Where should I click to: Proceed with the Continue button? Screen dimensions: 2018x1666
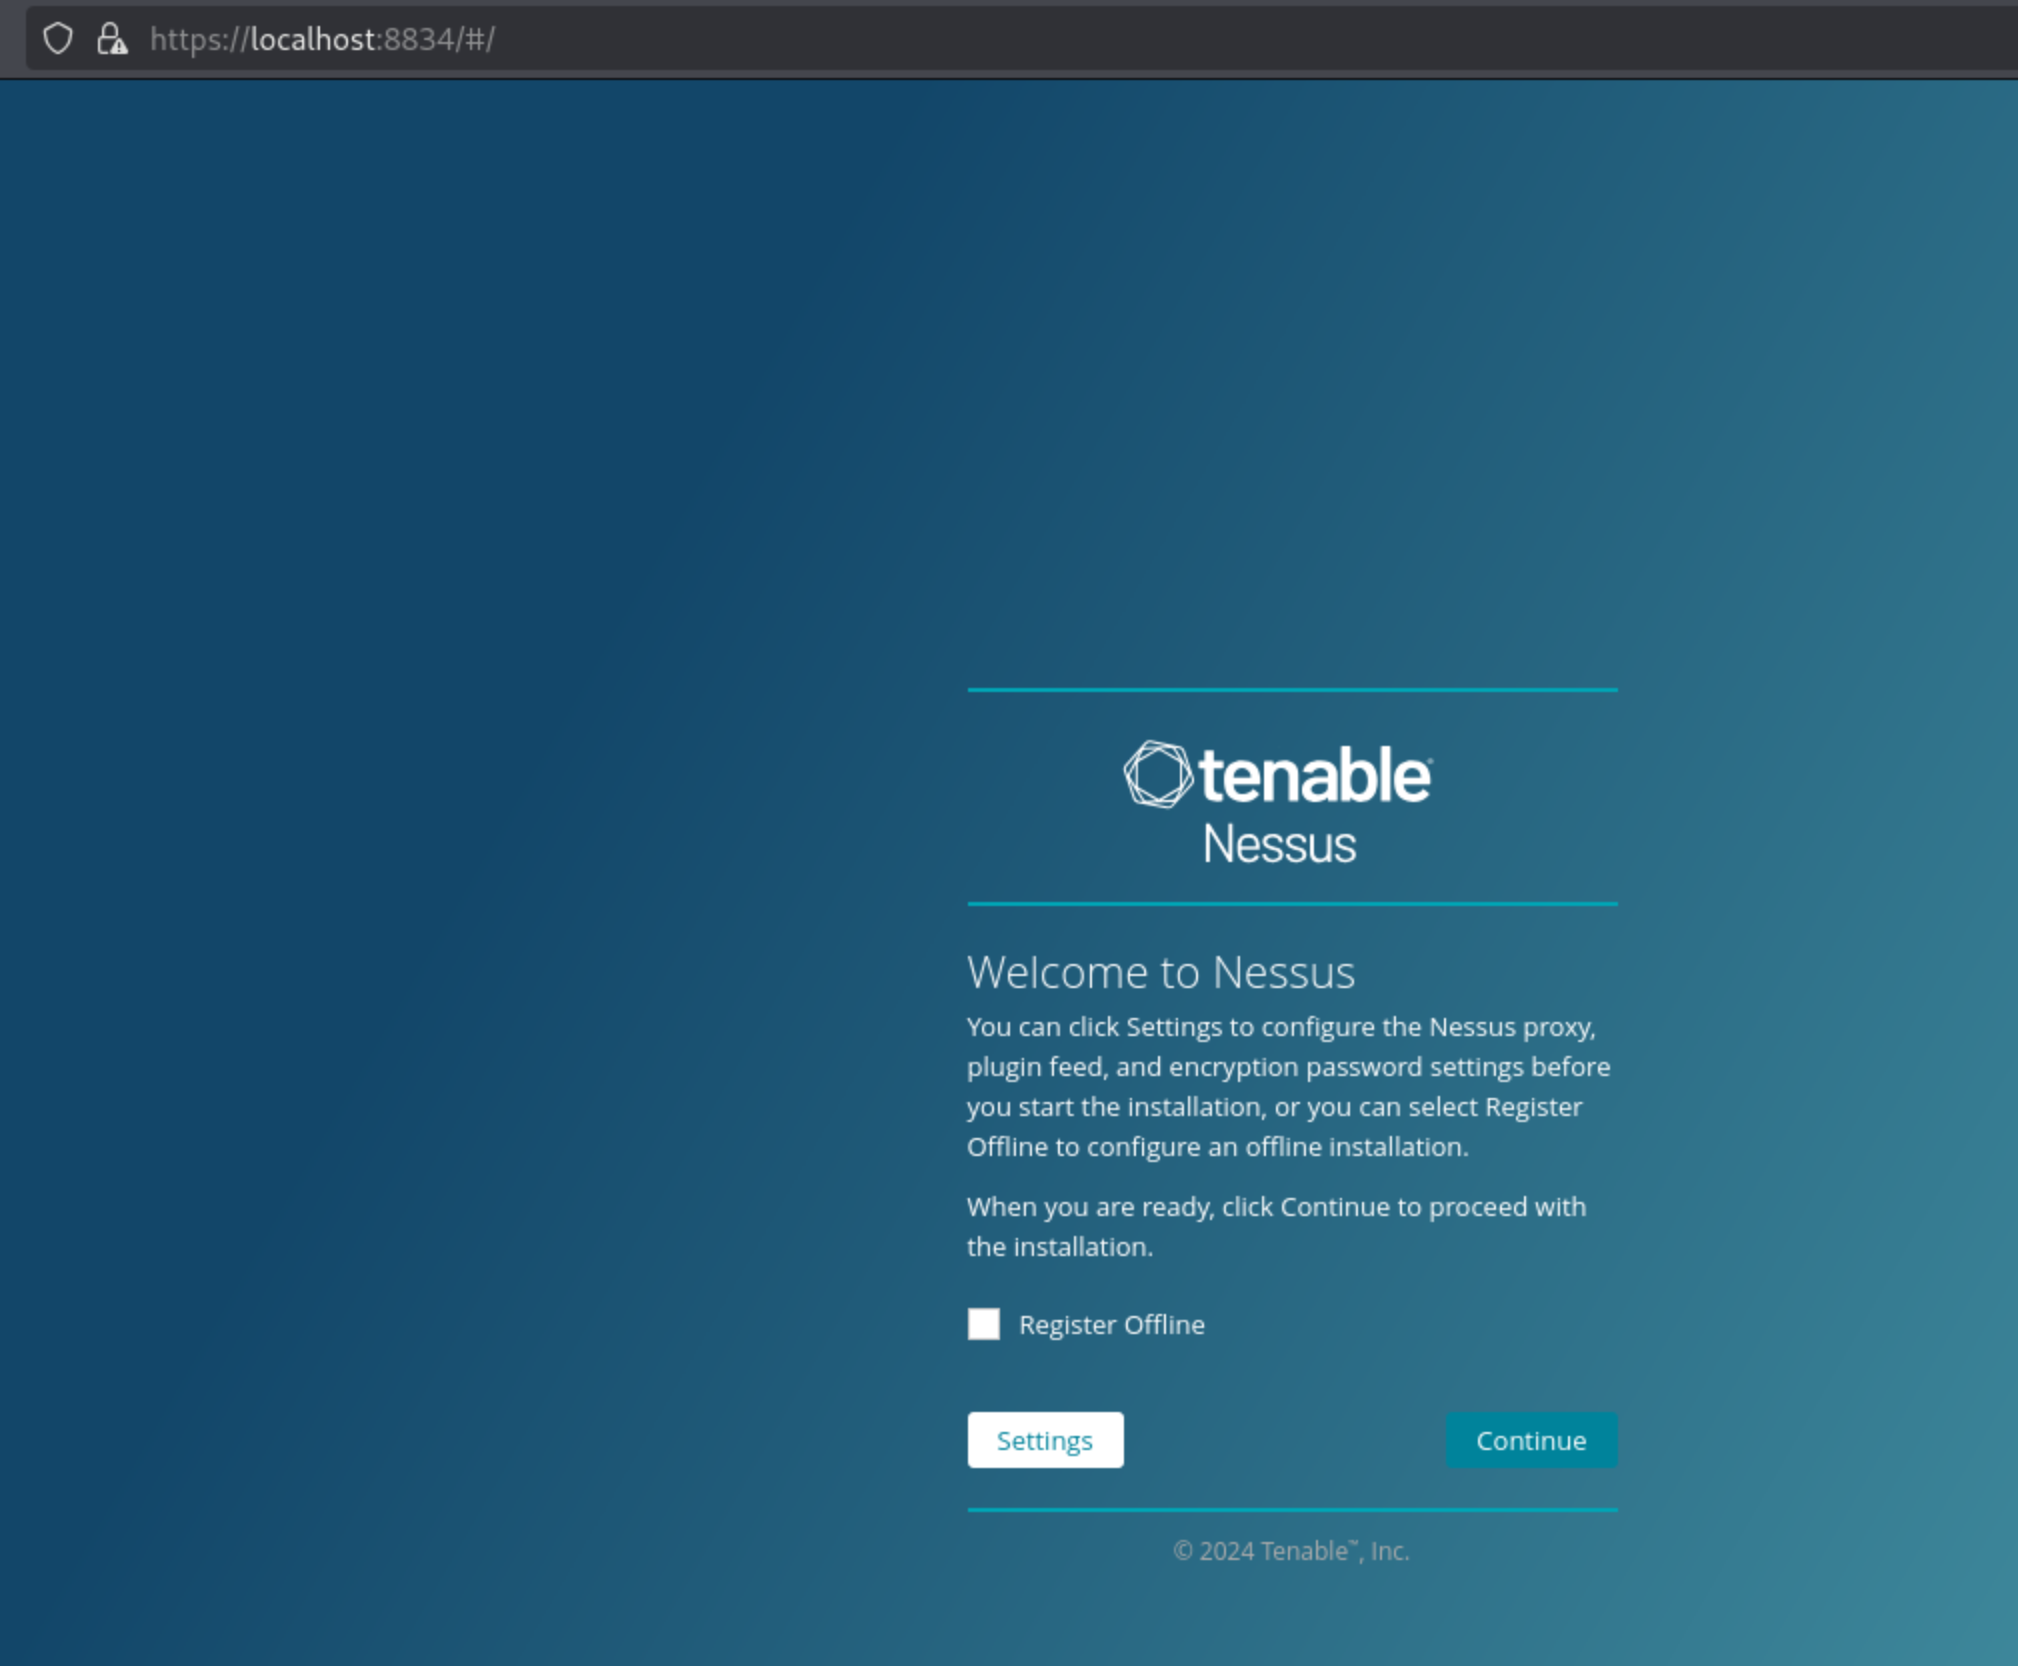[1531, 1440]
